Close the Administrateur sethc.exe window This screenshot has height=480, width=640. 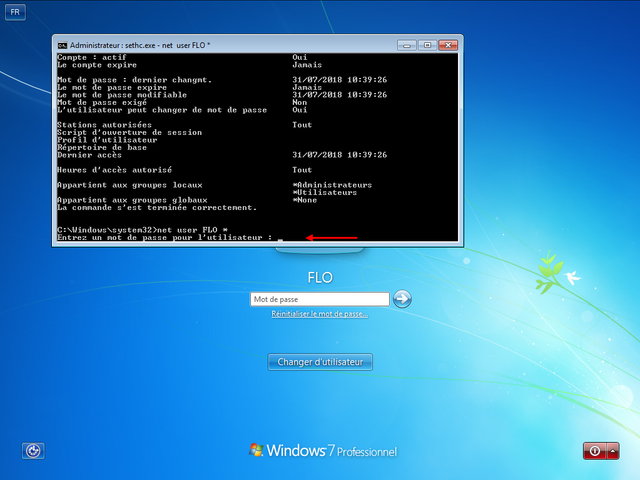click(448, 45)
